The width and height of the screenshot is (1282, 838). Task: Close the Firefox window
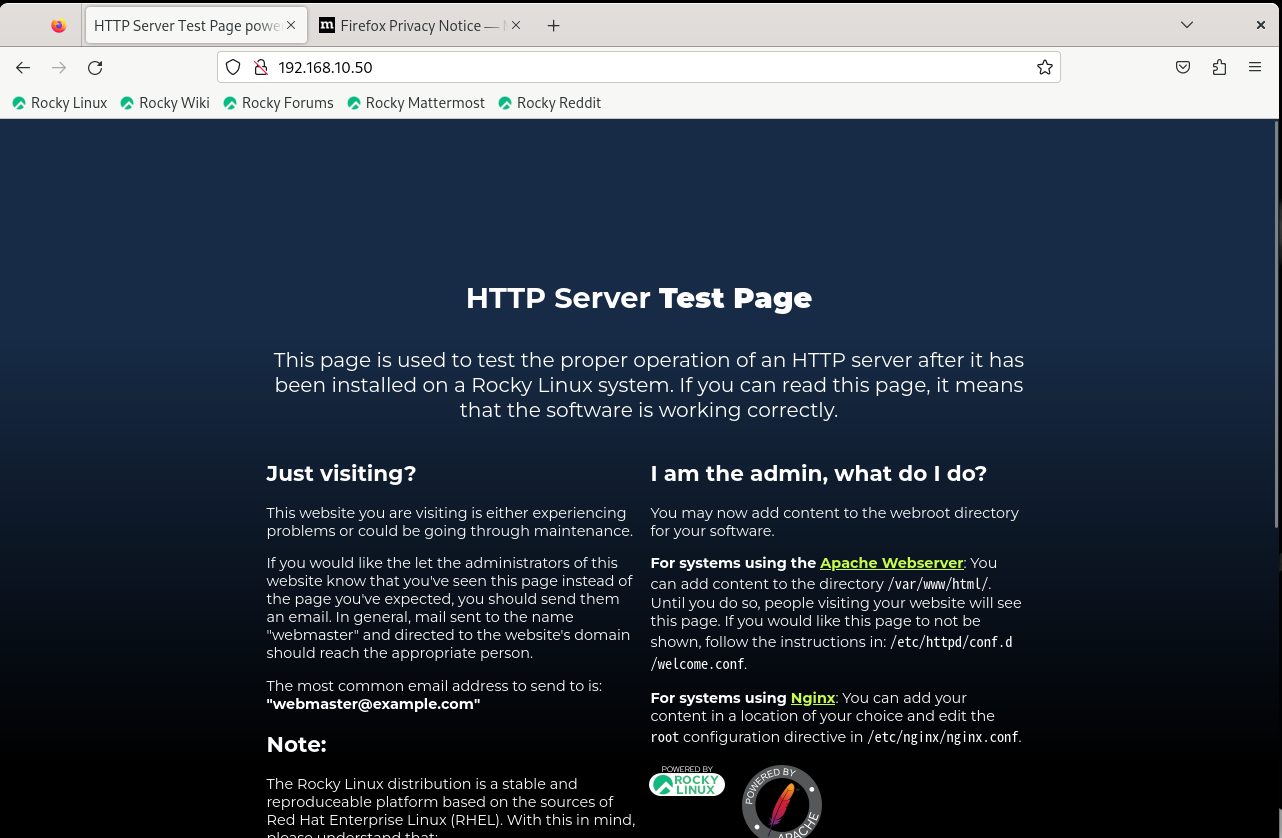[x=1261, y=25]
